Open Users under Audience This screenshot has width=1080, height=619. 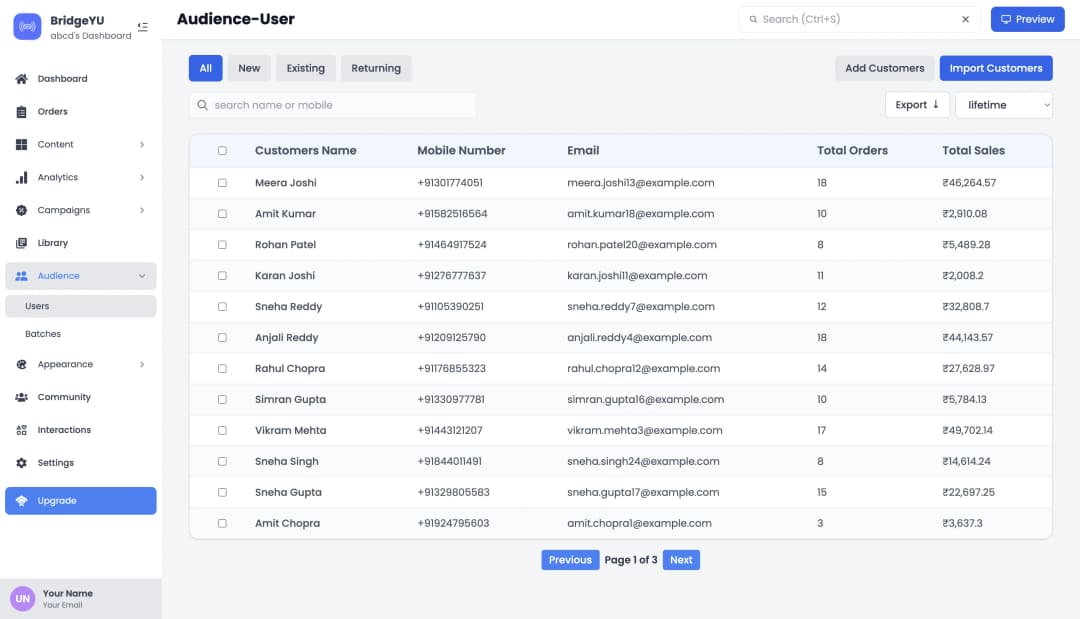point(81,306)
